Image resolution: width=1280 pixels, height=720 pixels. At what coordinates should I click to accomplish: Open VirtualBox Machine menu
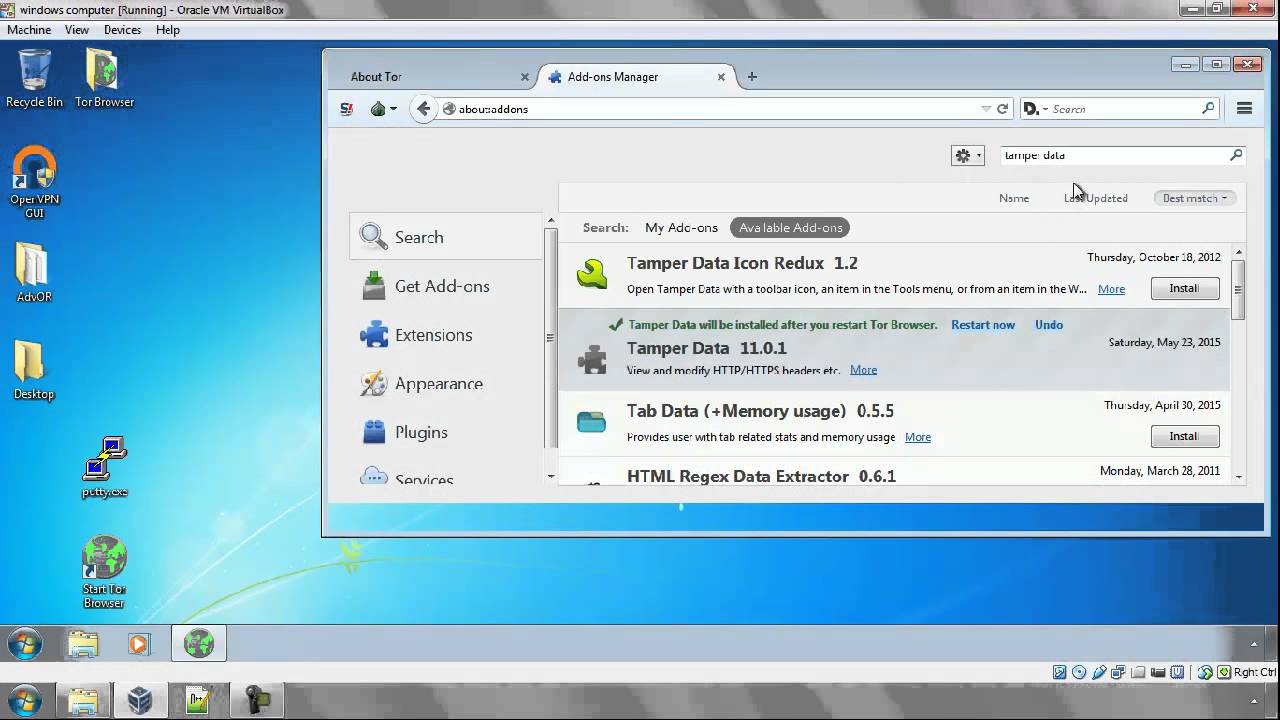pyautogui.click(x=29, y=30)
